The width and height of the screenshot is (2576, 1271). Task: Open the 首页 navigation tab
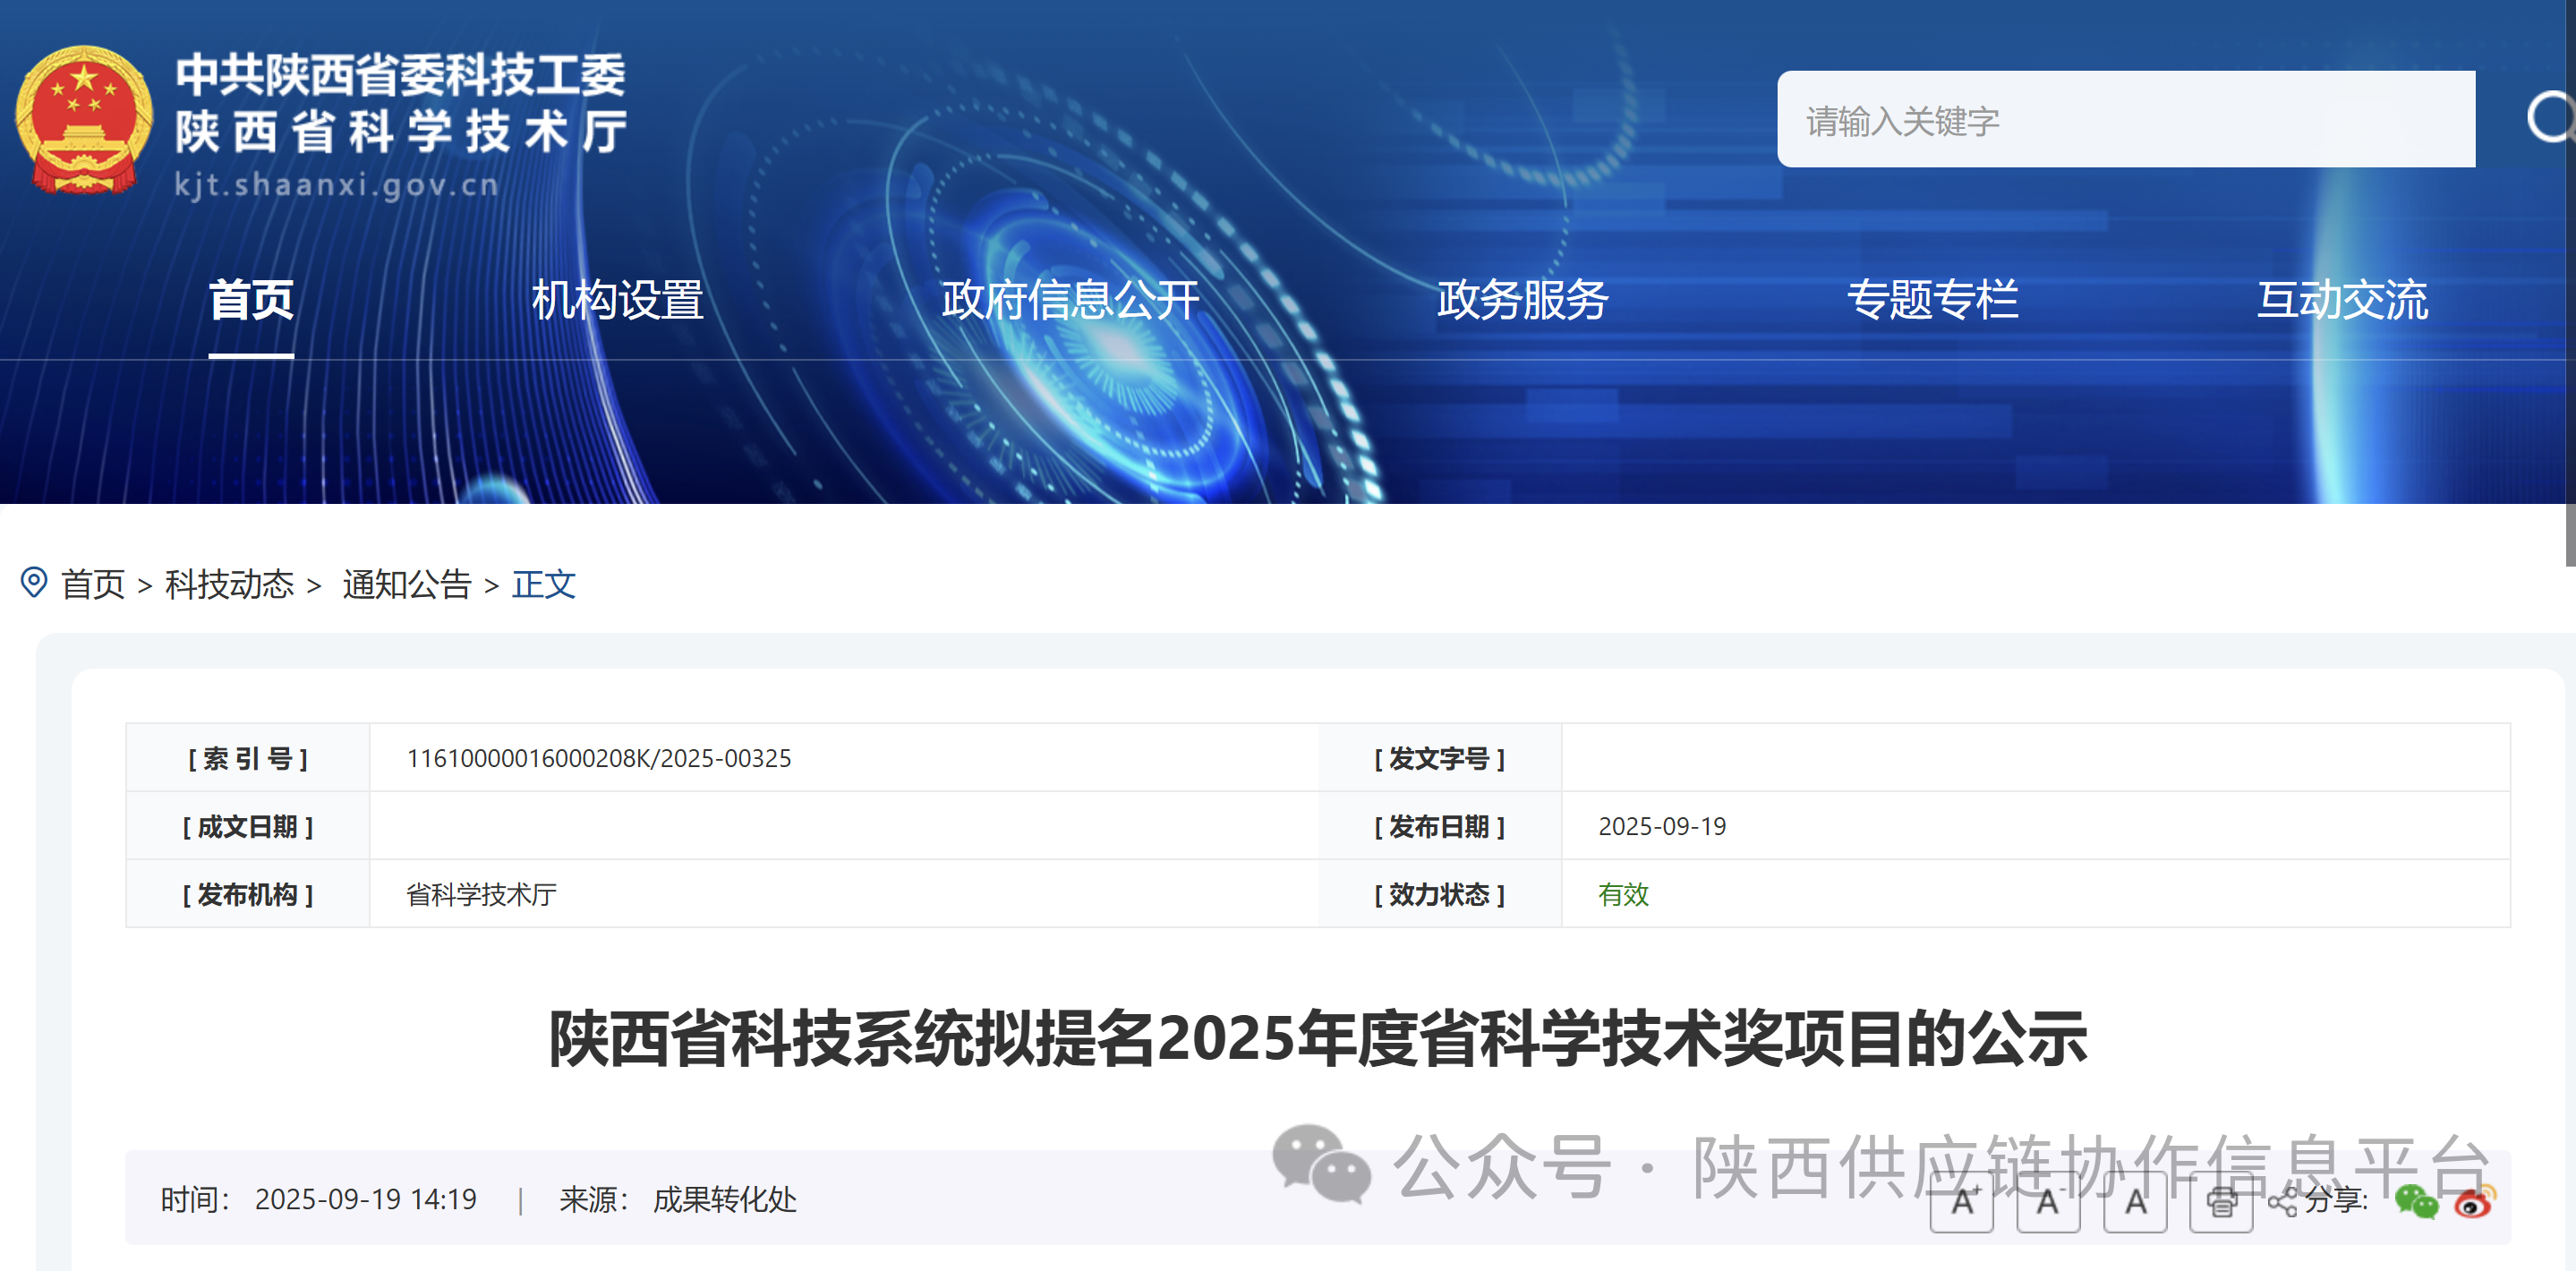251,300
